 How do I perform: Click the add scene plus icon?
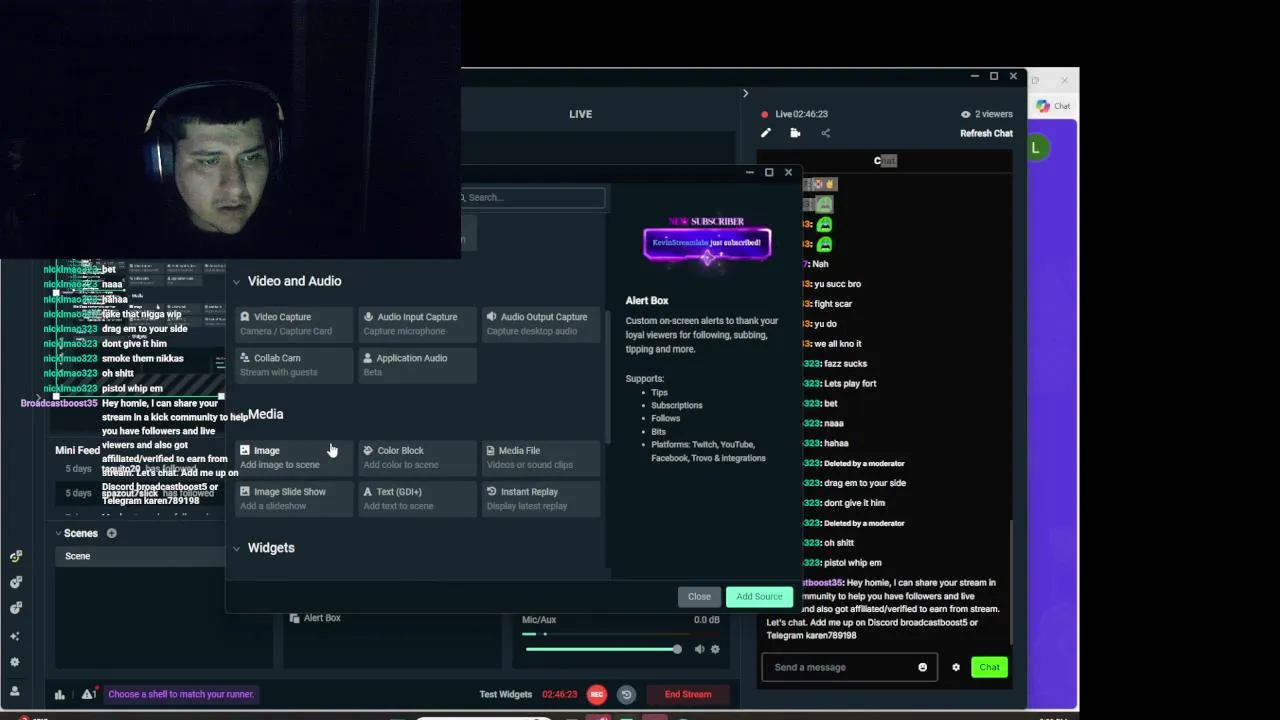point(111,533)
